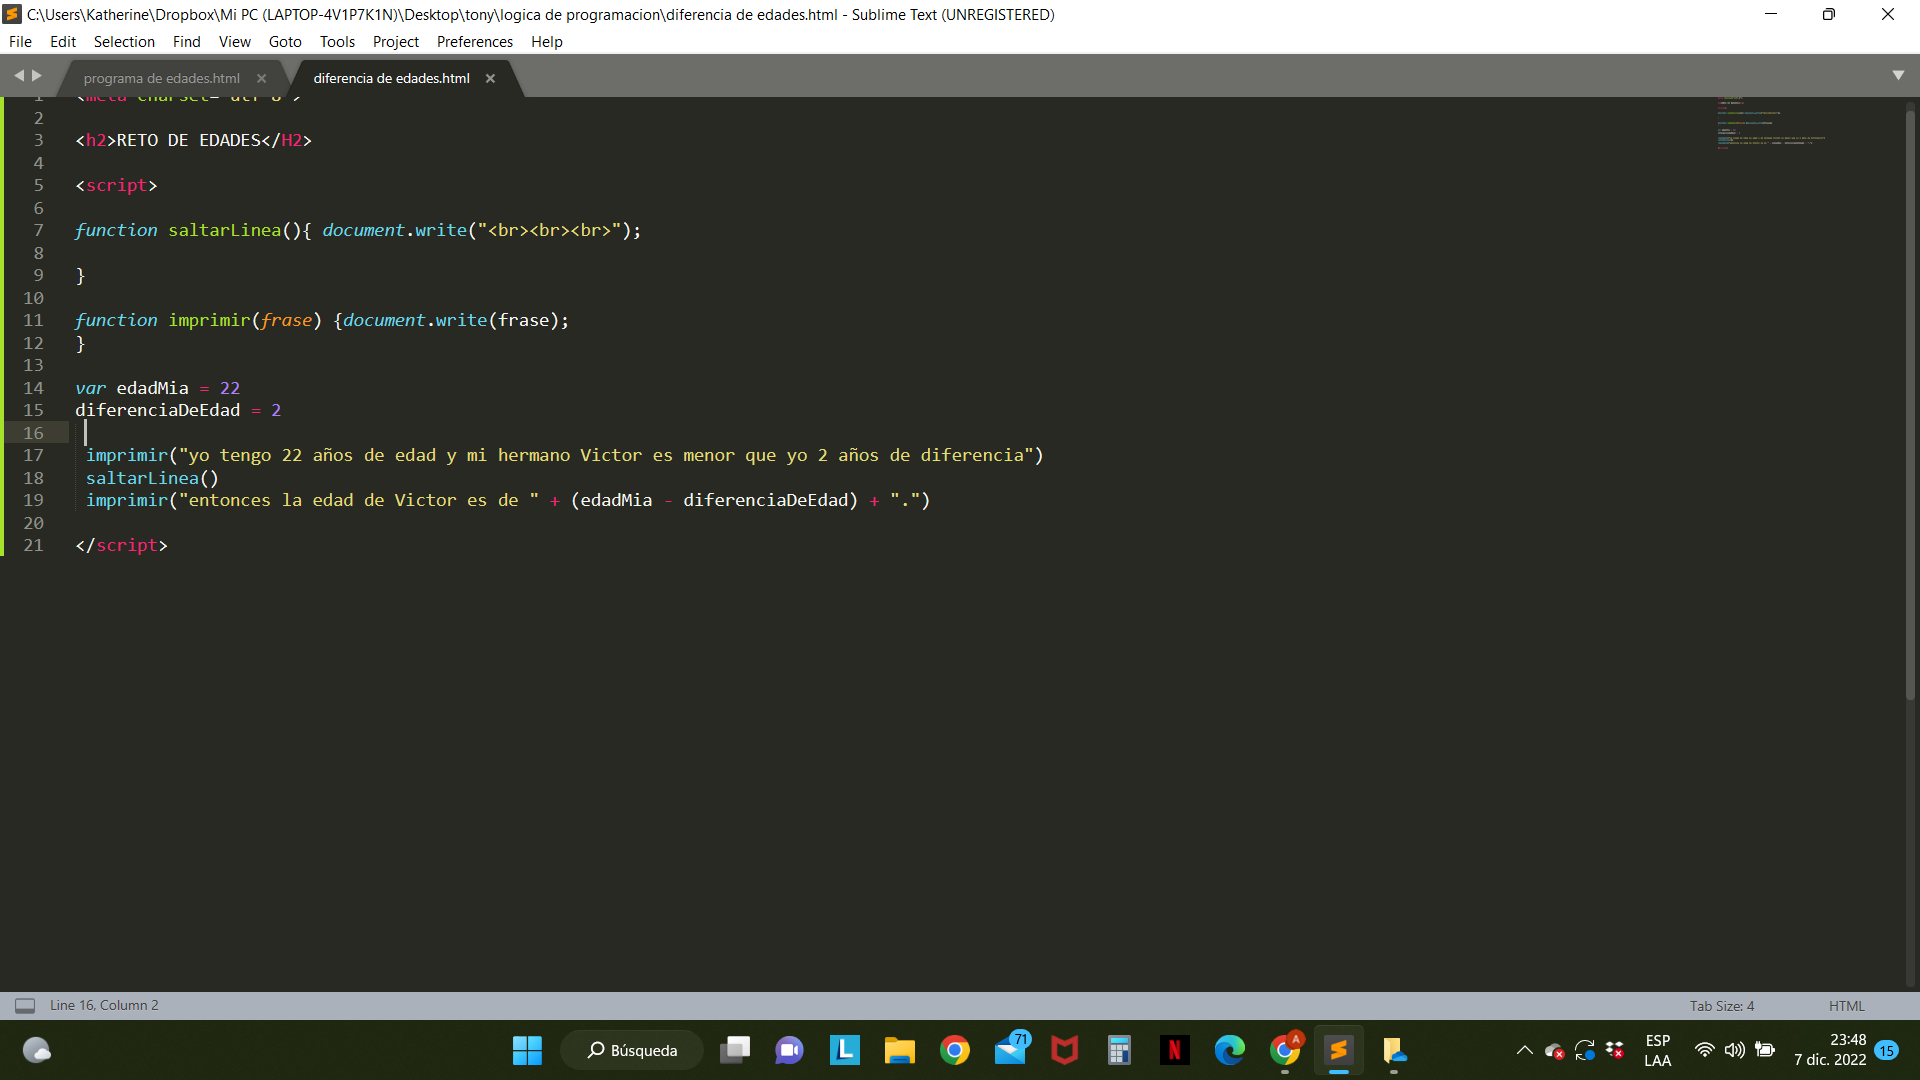Open the Goto menu
Screen dimensions: 1920x1080
coord(285,42)
